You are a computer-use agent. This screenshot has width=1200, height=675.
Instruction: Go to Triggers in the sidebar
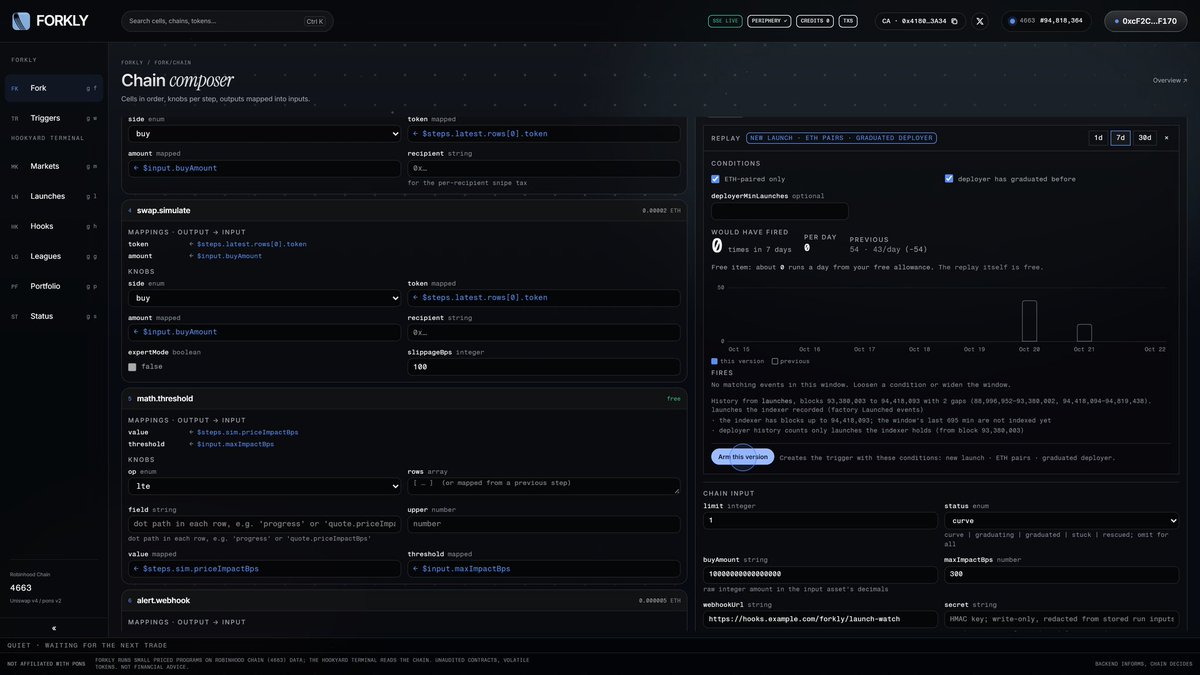tap(53, 118)
